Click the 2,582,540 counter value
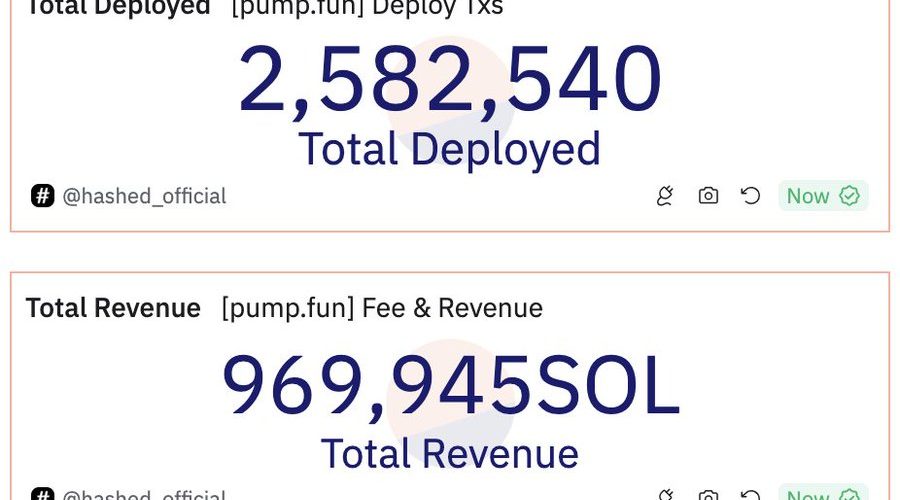This screenshot has width=900, height=500. click(x=450, y=80)
